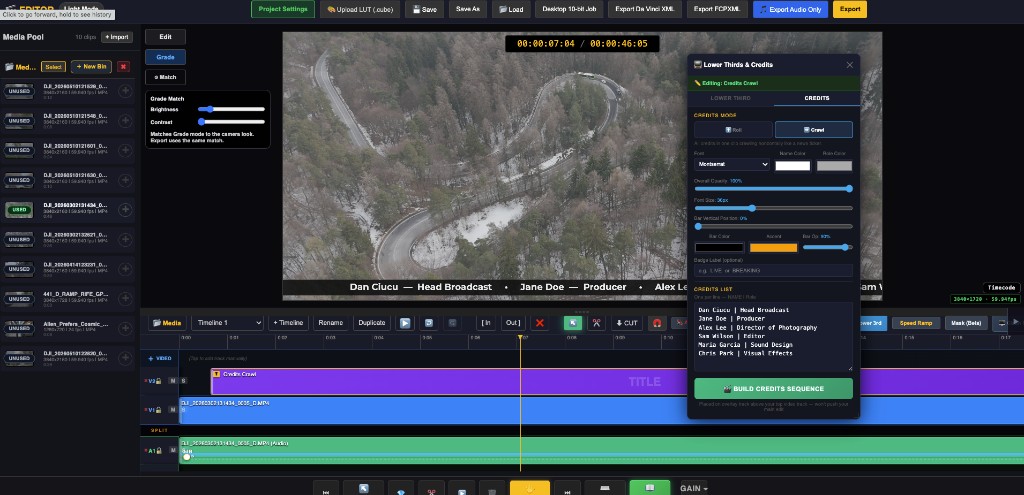Click the blue gem icon in the bottom bar

(x=401, y=488)
